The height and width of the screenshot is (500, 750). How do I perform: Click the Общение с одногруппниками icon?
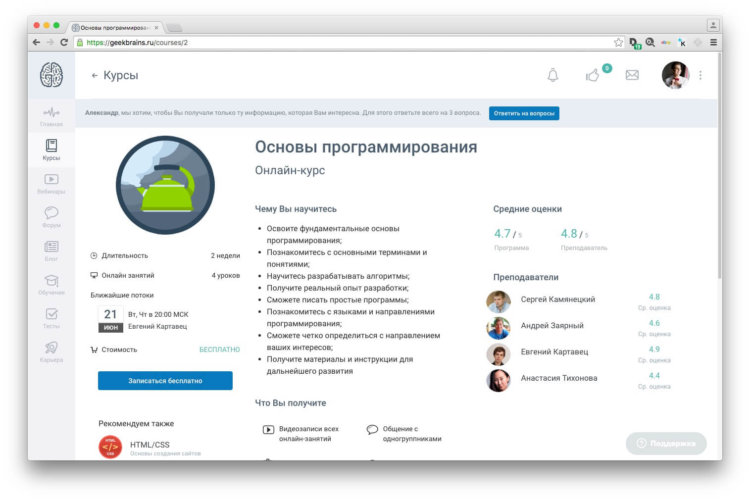pos(372,430)
